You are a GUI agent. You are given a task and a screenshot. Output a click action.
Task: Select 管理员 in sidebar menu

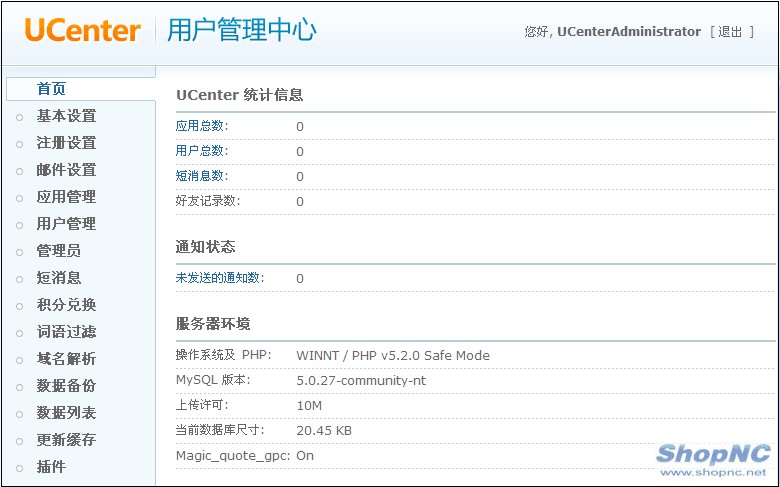59,250
